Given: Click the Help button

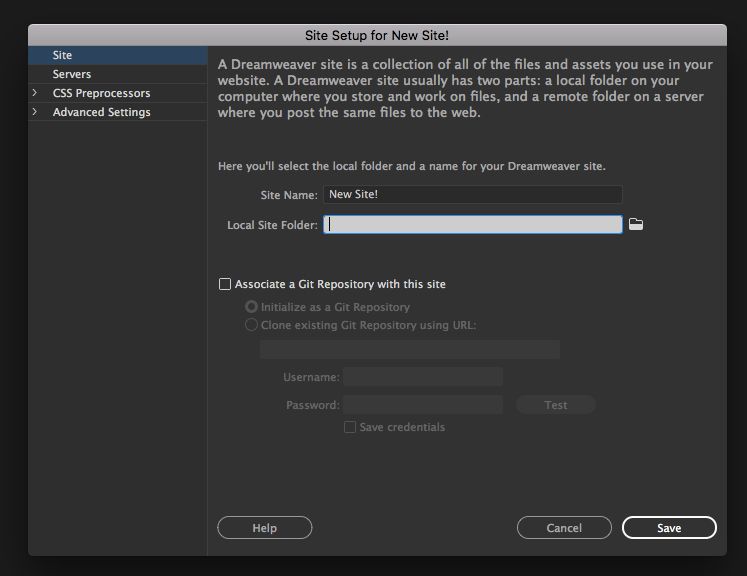Looking at the screenshot, I should 264,527.
